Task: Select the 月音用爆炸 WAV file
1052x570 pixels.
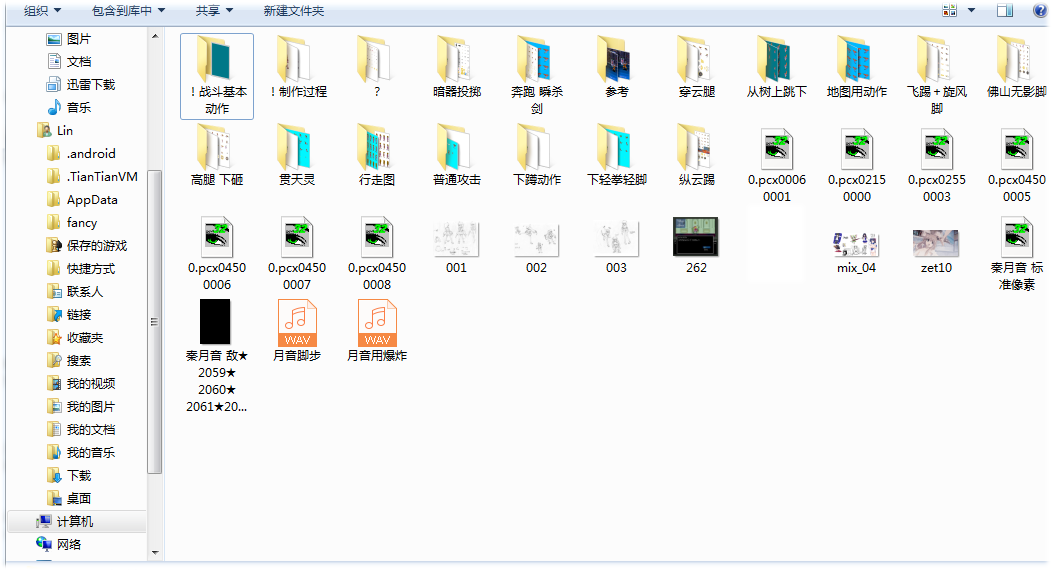Action: click(377, 331)
